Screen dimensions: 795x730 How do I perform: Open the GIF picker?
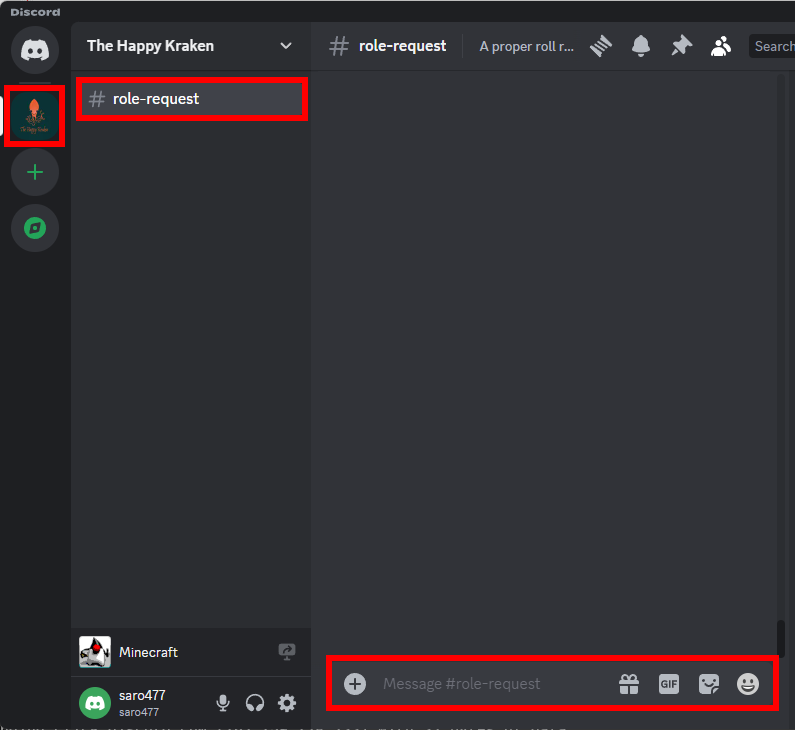[x=669, y=684]
